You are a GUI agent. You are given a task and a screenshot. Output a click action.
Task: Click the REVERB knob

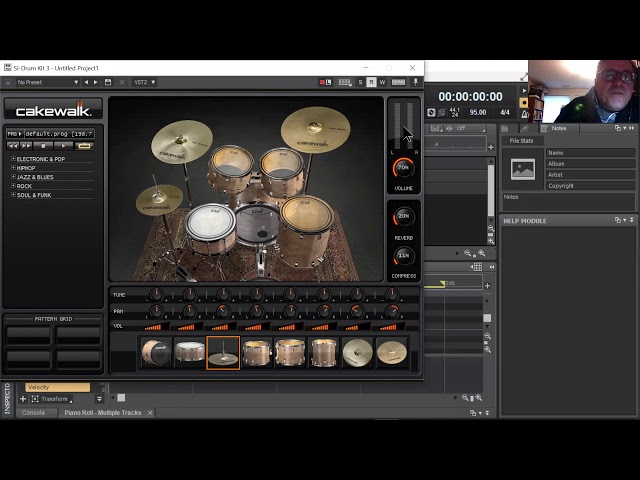404,217
